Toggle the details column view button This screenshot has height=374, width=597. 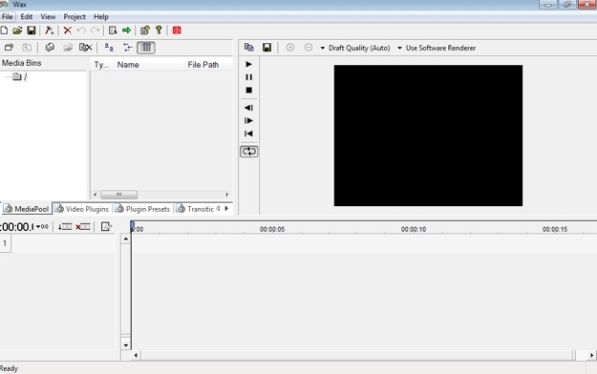[x=146, y=48]
